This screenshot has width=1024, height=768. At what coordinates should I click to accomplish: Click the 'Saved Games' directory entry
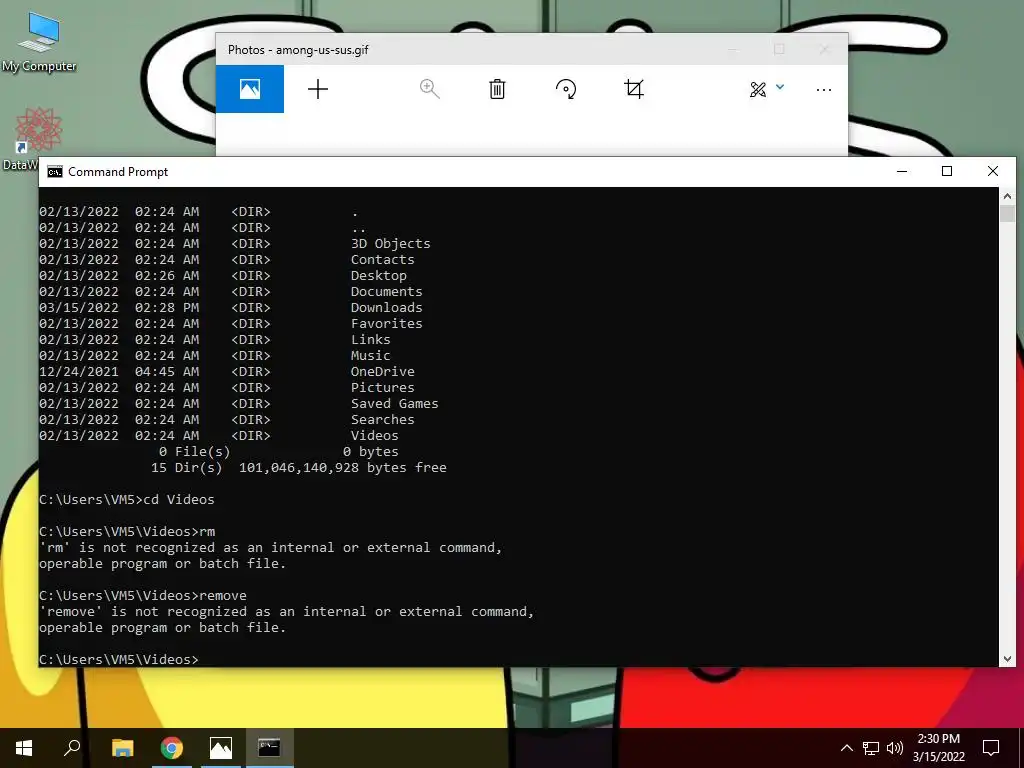coord(394,404)
